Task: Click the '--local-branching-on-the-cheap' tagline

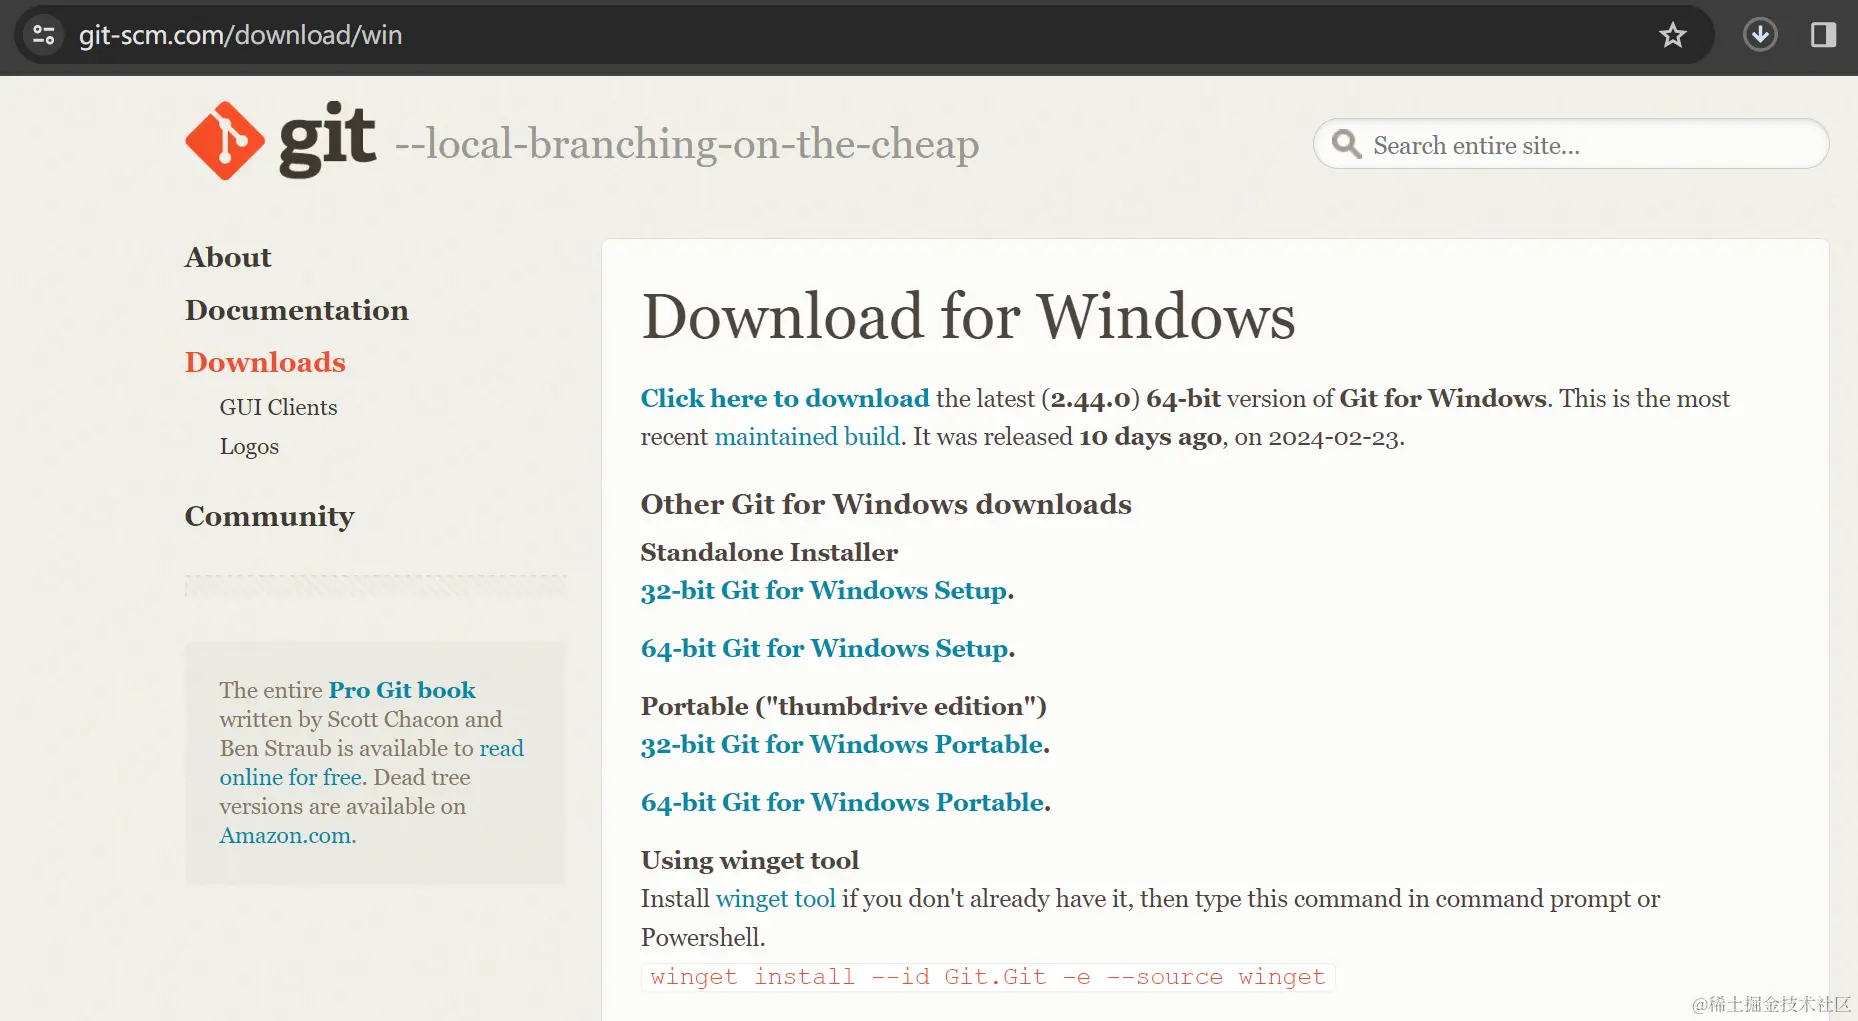Action: (687, 144)
